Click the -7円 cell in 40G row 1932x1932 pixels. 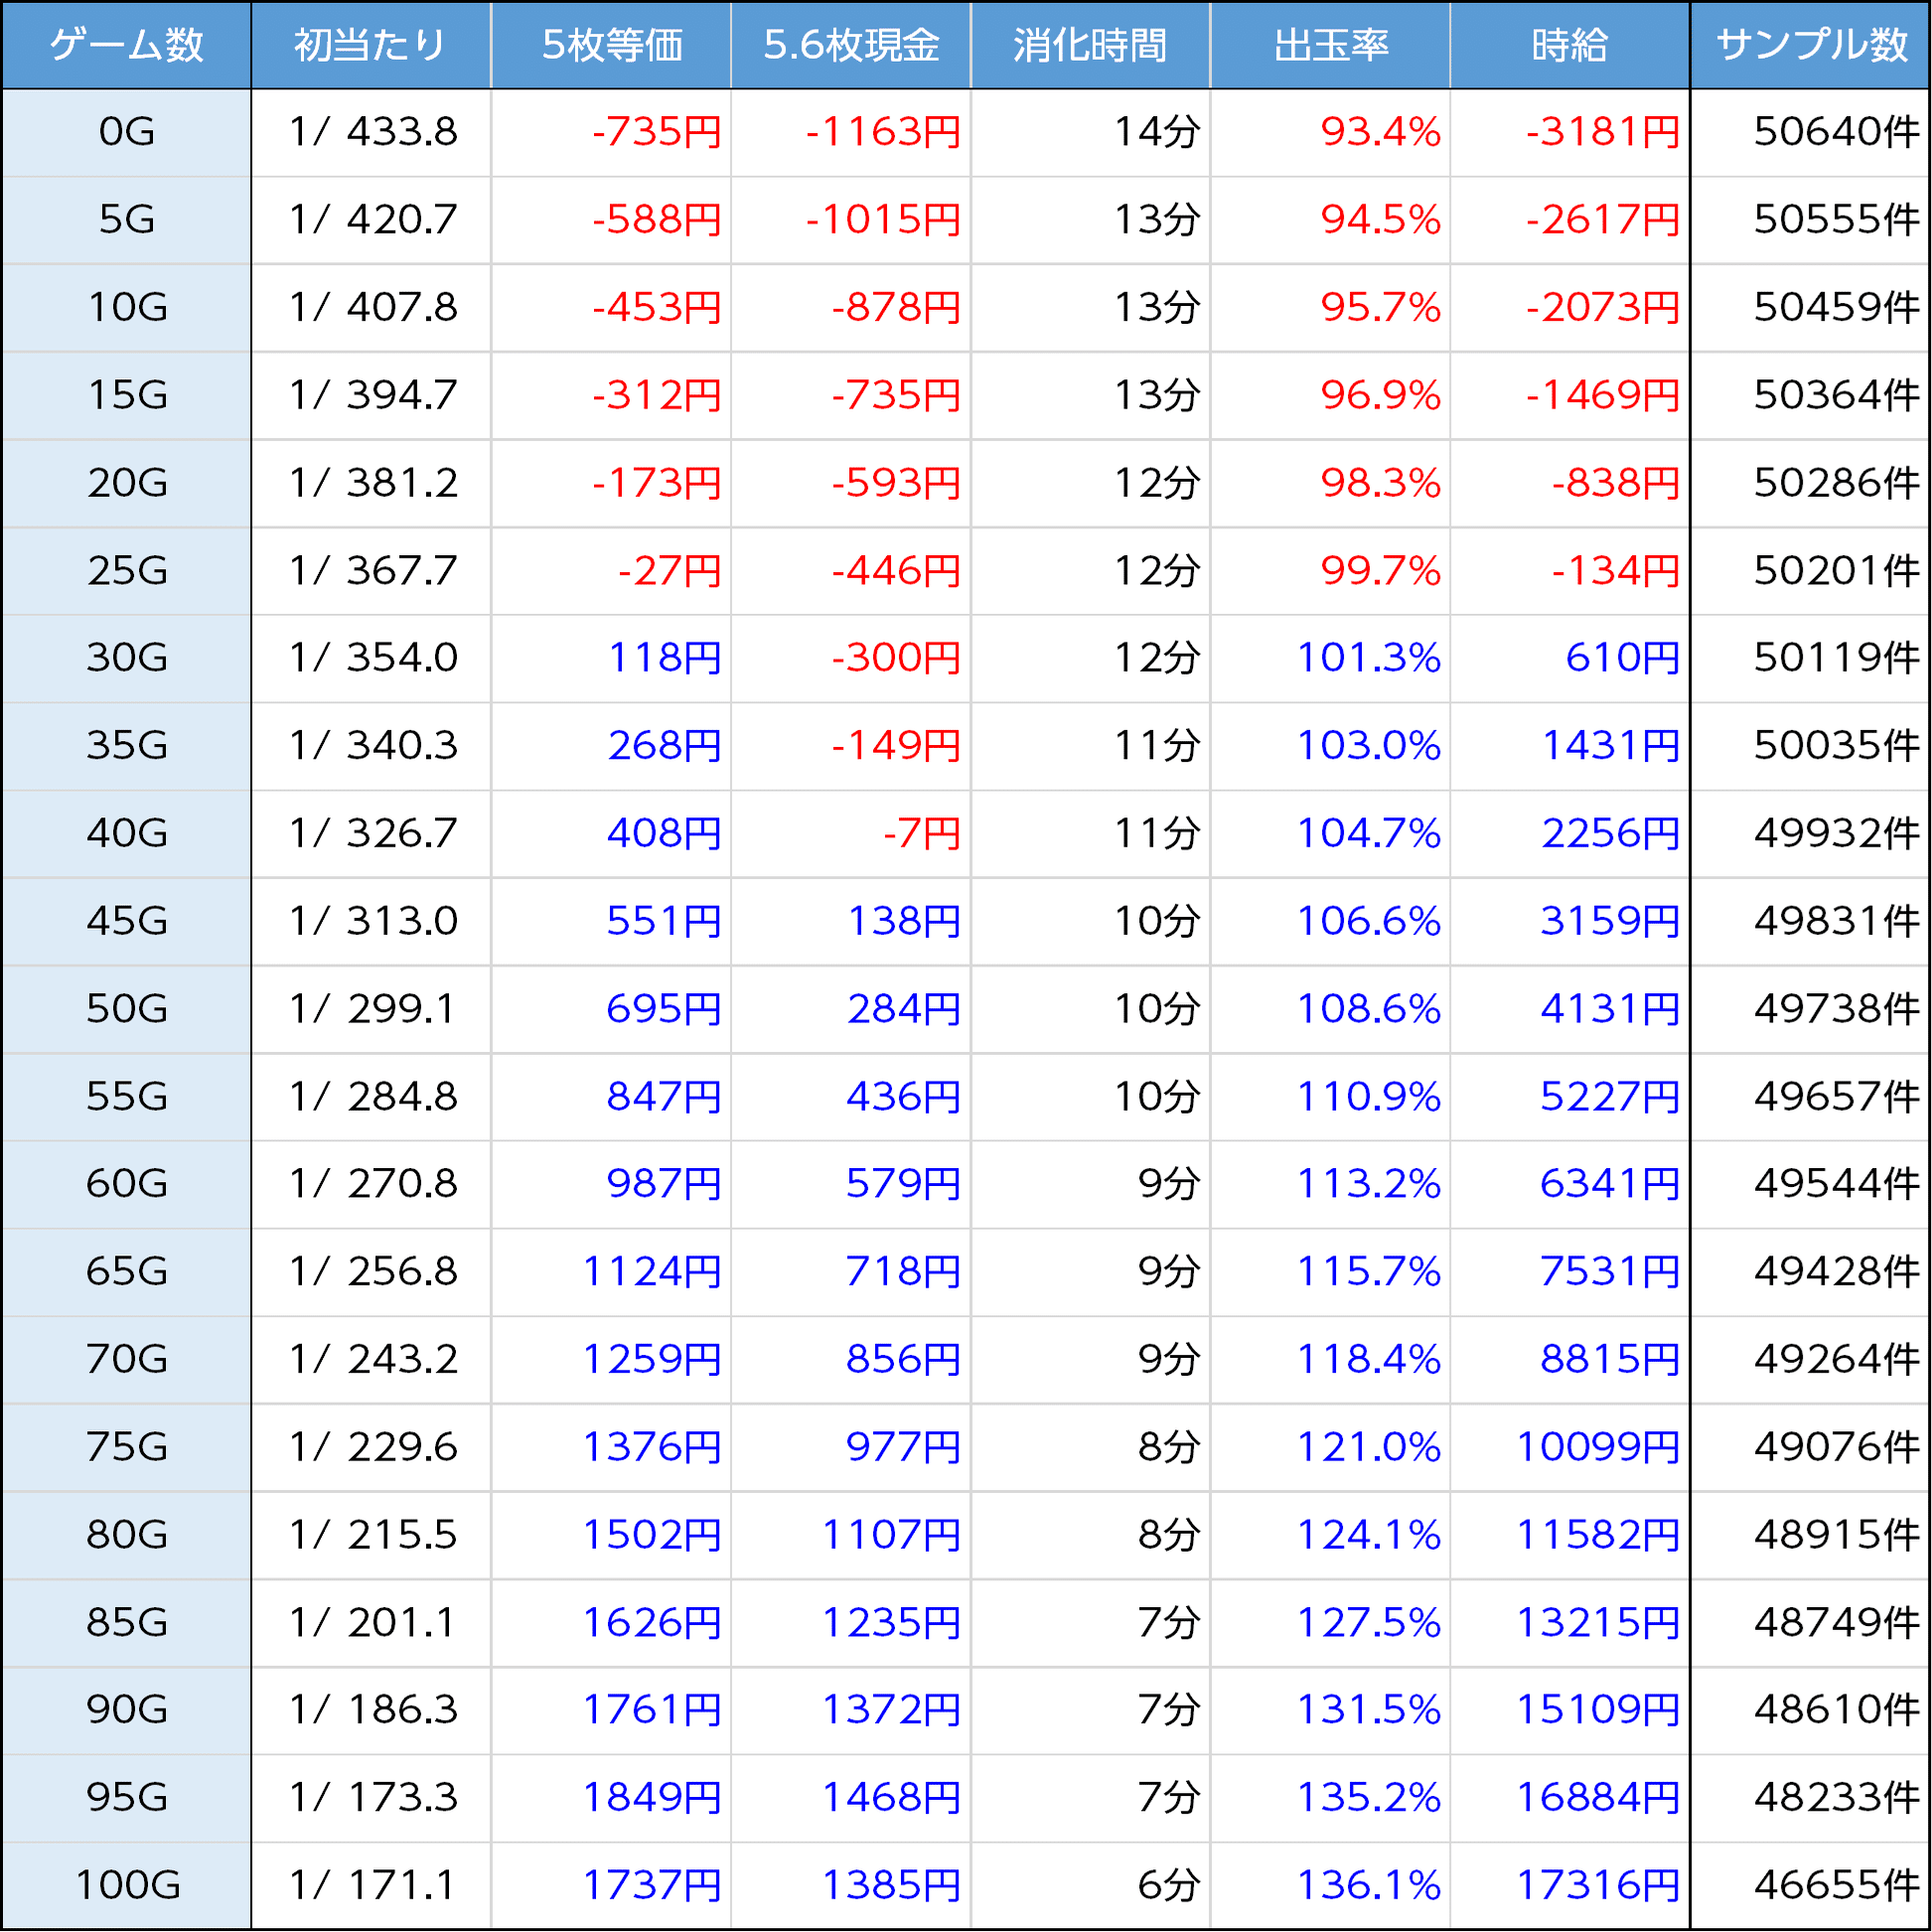pyautogui.click(x=921, y=833)
